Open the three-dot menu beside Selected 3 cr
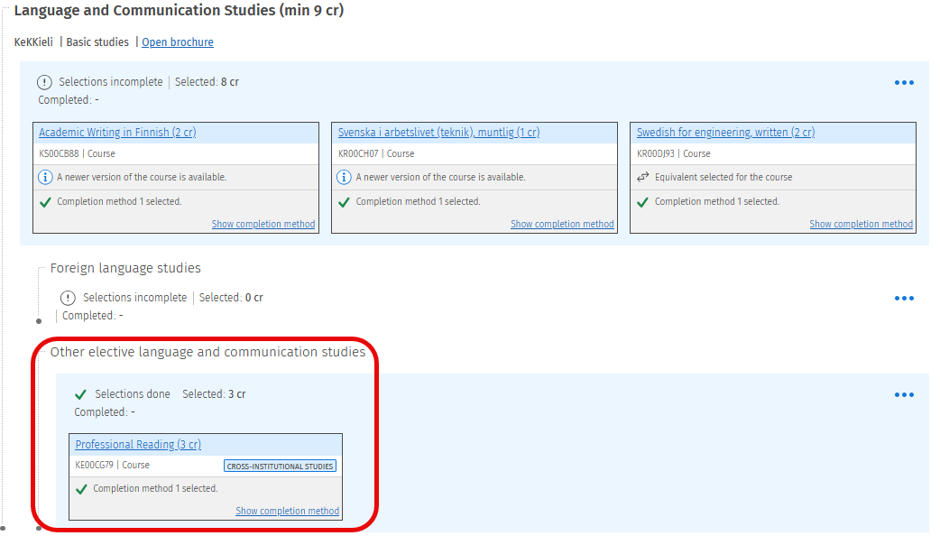 pos(903,395)
